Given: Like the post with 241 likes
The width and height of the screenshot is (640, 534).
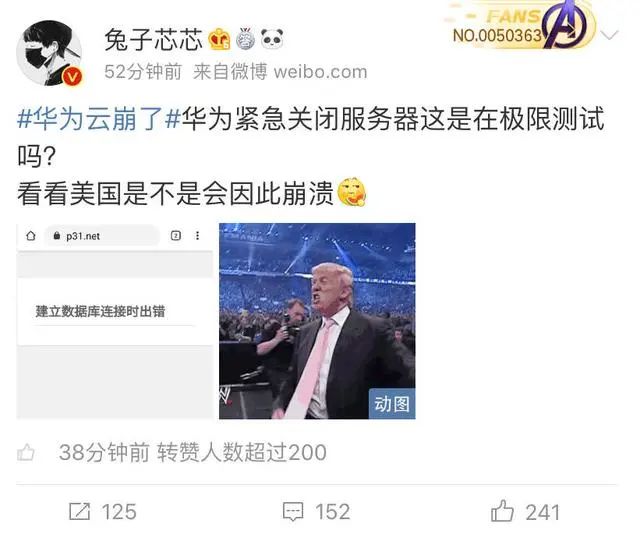Looking at the screenshot, I should coord(525,512).
